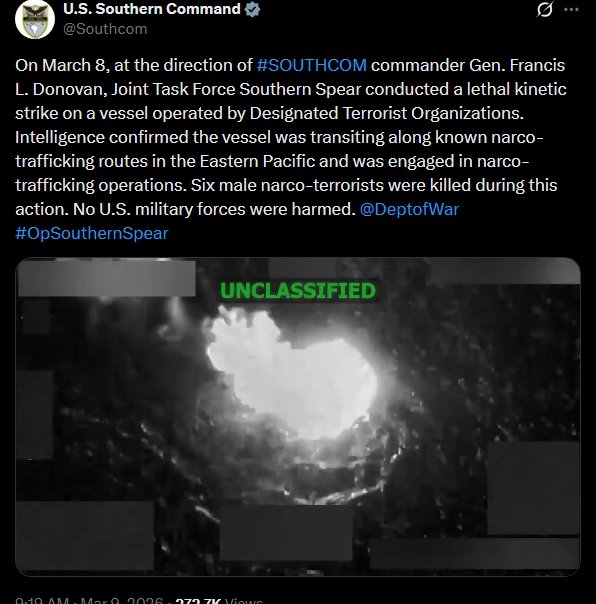Screen dimensions: 596x604
Task: Open the @Southcom handle link
Action: pyautogui.click(x=105, y=29)
